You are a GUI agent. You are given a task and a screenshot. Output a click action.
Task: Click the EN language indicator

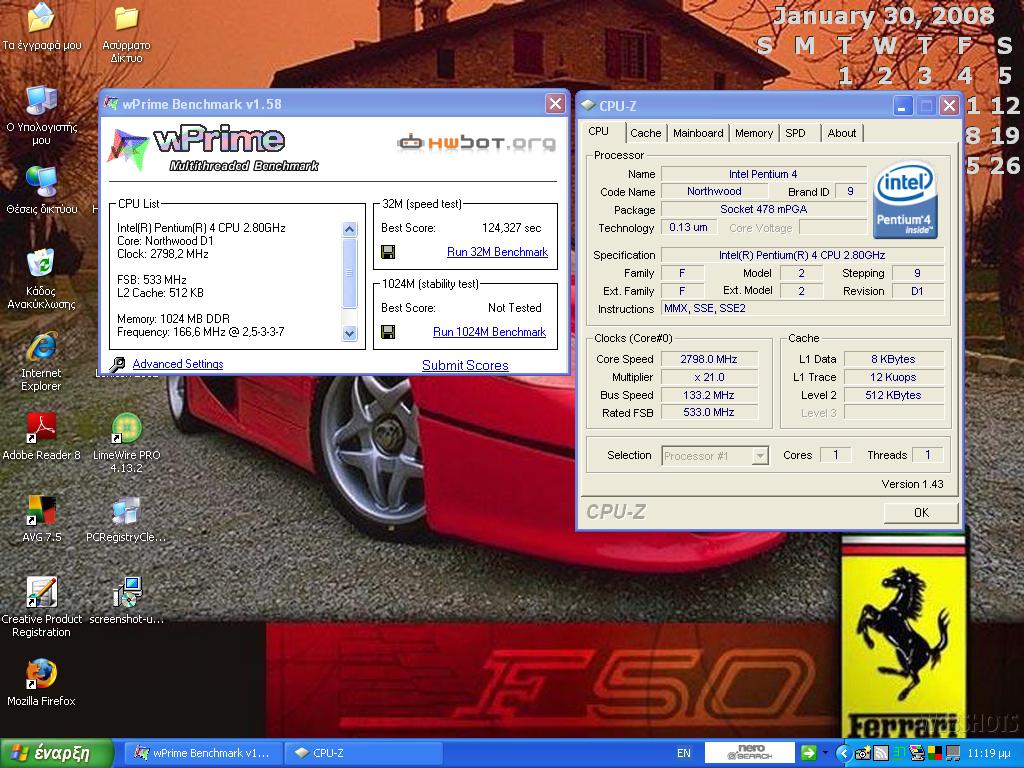[x=684, y=753]
